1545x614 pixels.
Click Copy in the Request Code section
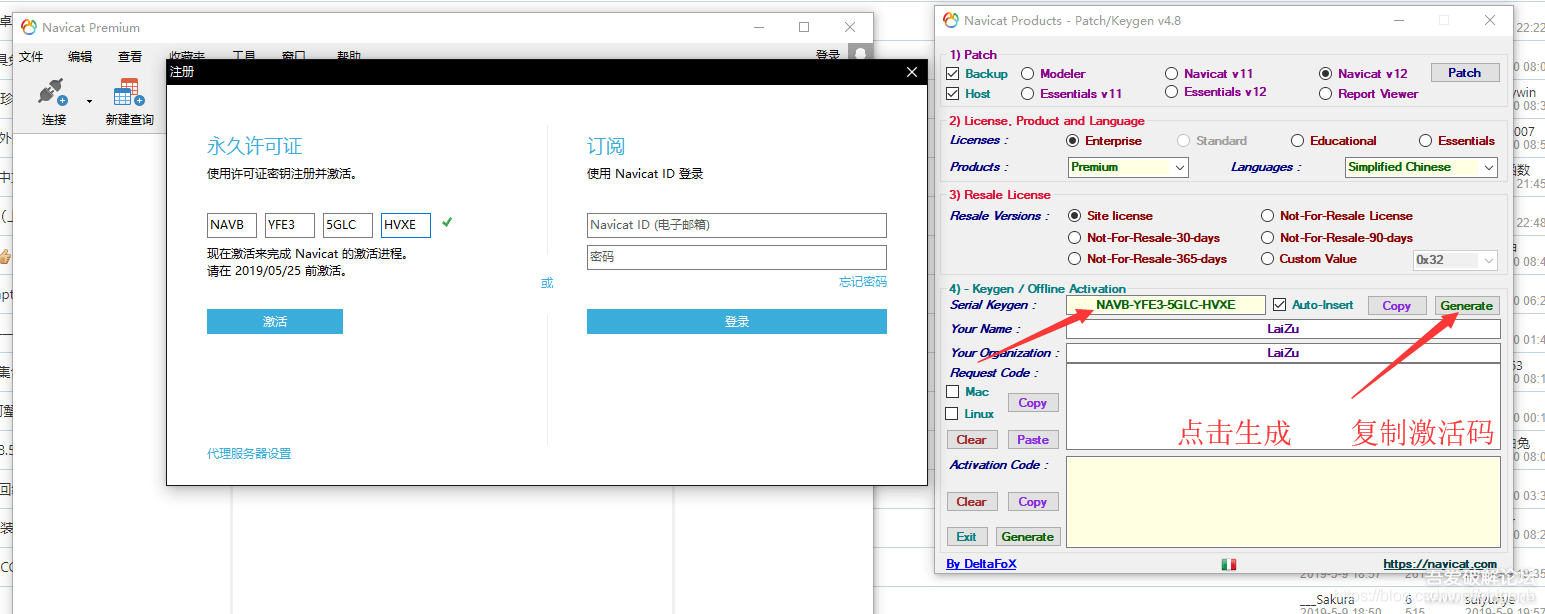coord(1033,403)
